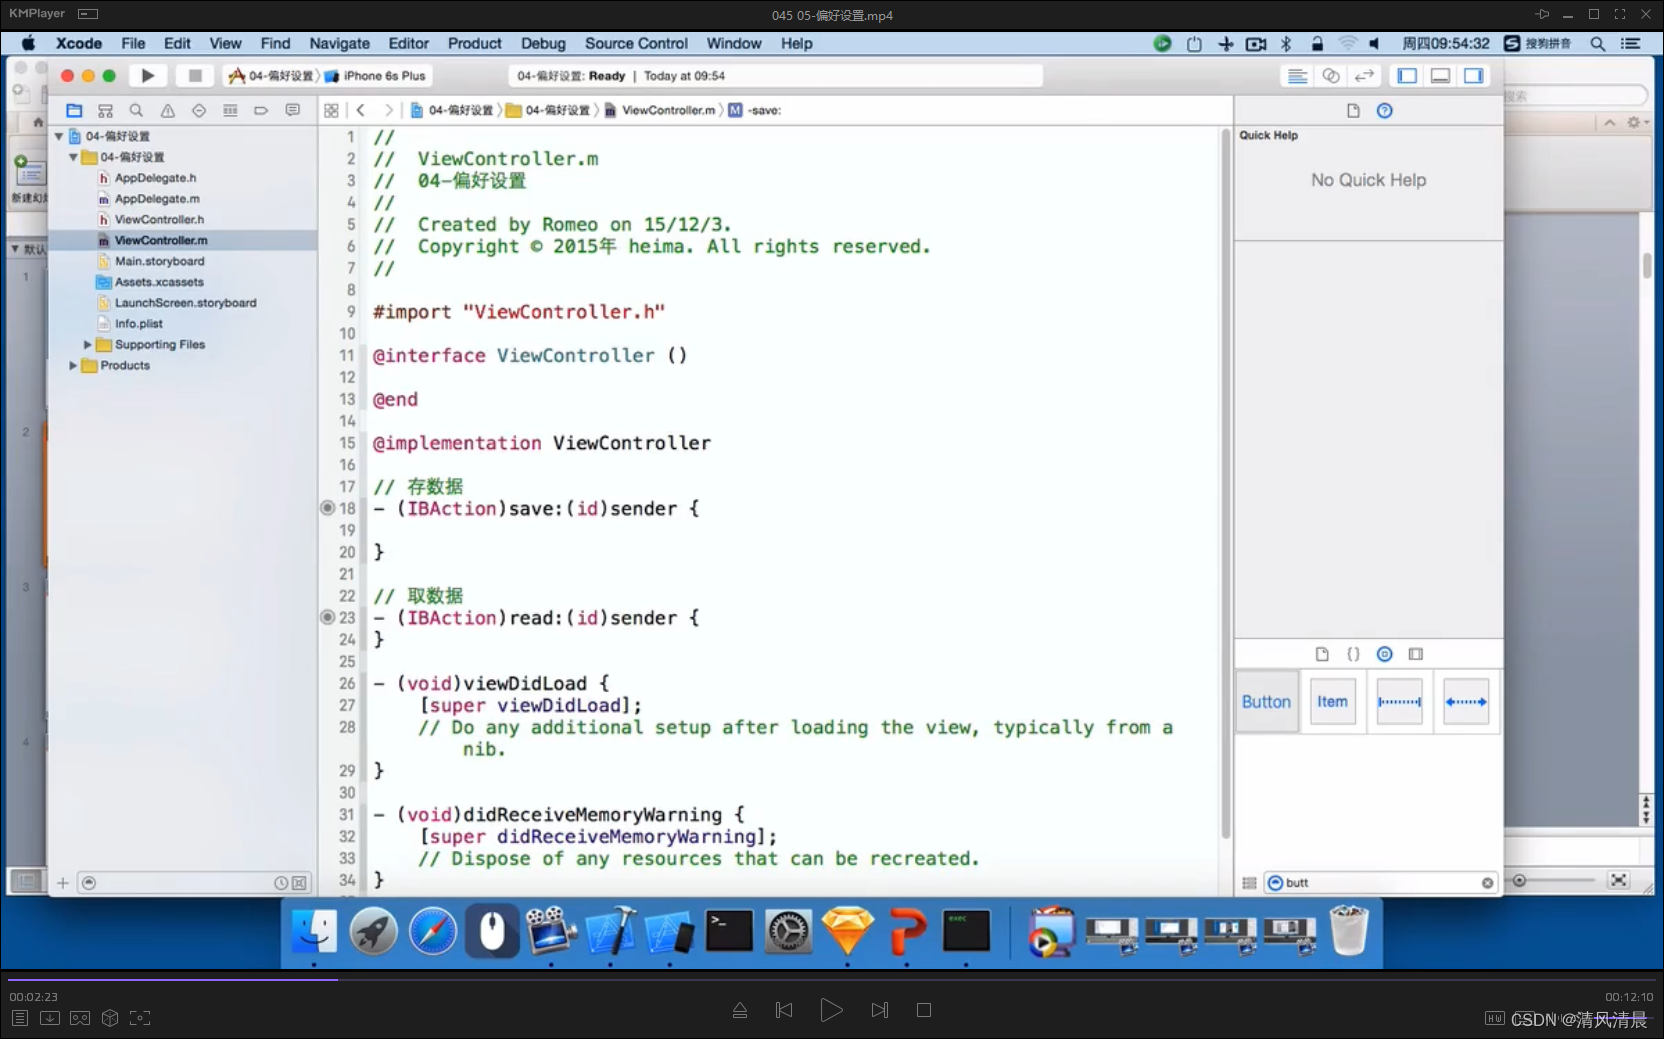Run the project with the Play button
The height and width of the screenshot is (1039, 1664).
click(x=148, y=76)
